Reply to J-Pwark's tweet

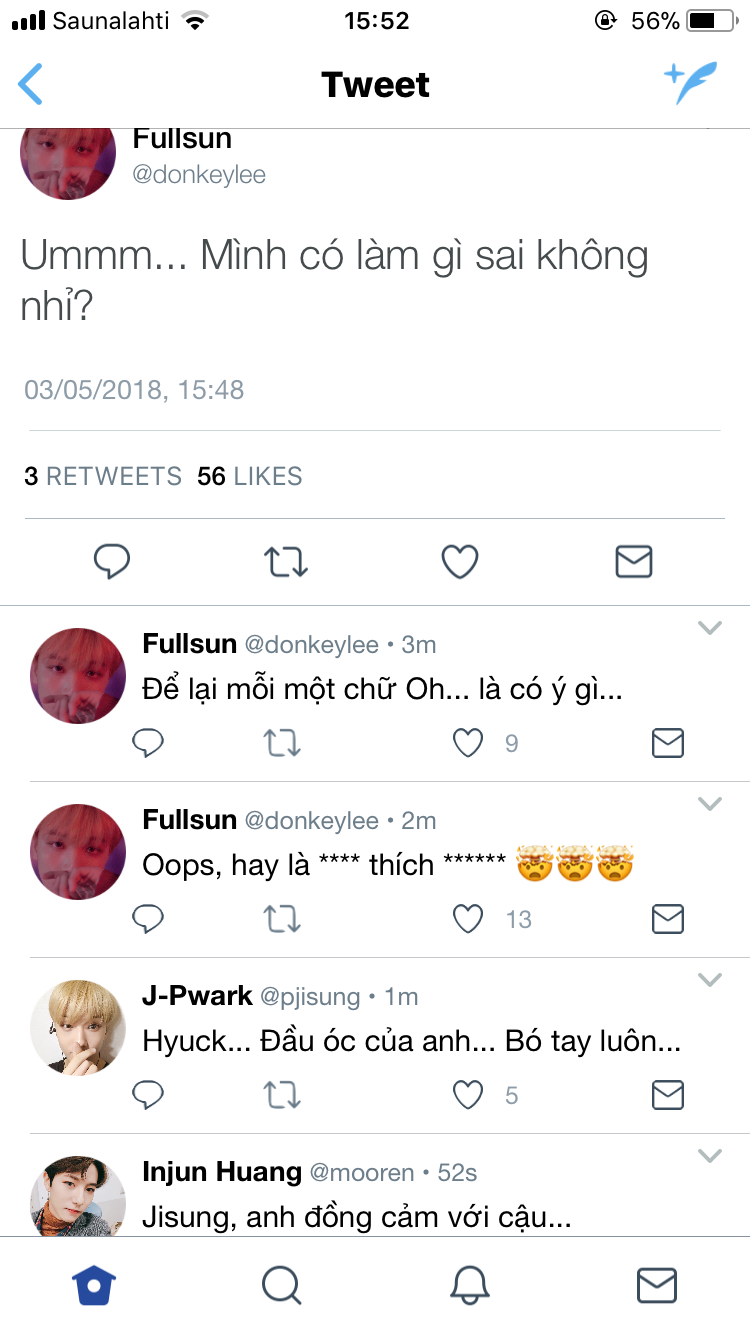pos(148,1095)
